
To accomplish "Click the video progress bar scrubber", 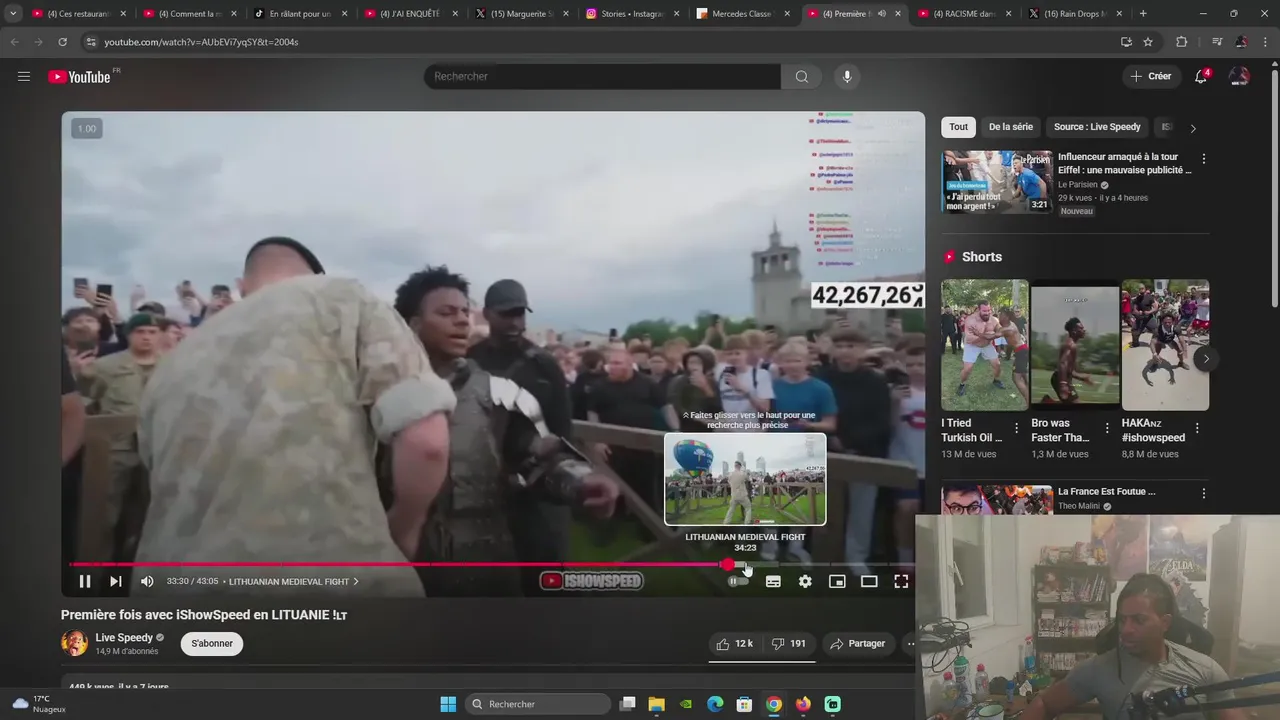I will point(727,565).
